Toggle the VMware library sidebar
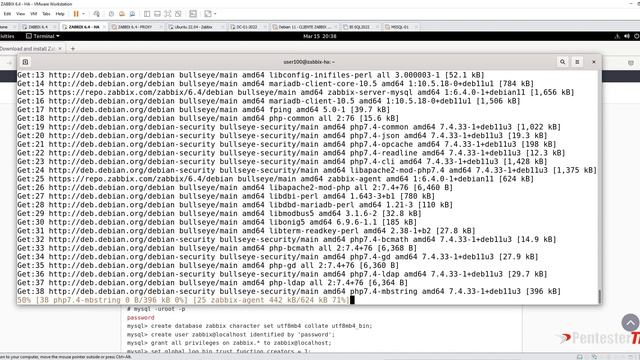The width and height of the screenshot is (640, 360). tap(147, 13)
